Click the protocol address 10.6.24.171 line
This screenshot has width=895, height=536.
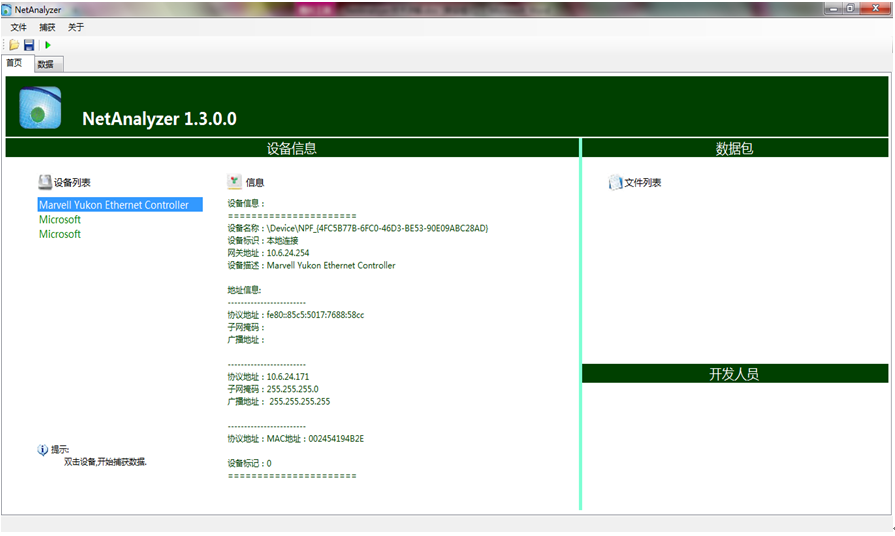point(268,377)
